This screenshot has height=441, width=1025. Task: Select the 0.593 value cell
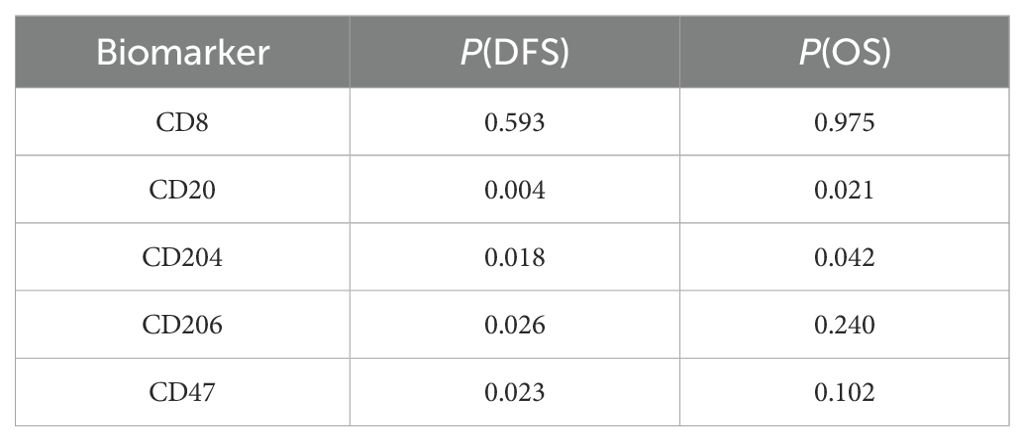coord(515,121)
